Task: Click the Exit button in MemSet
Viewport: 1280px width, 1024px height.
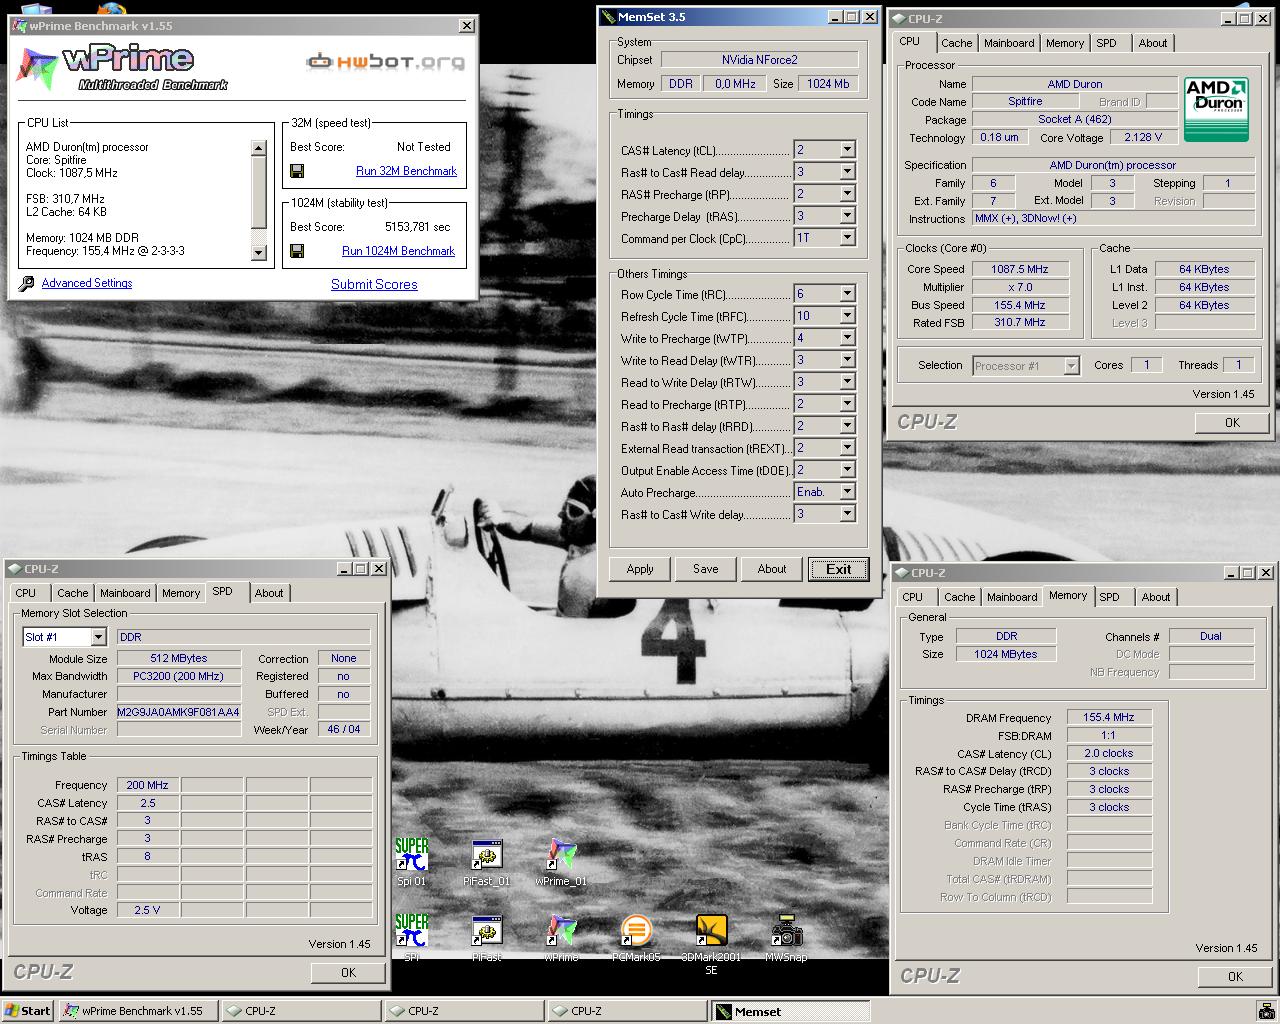Action: (x=838, y=569)
